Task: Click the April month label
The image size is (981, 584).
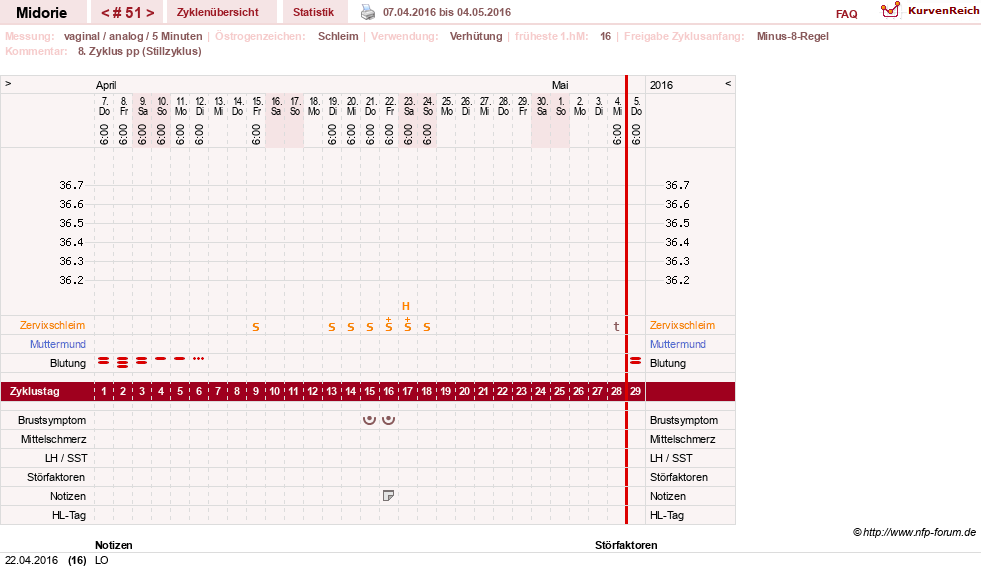Action: (x=106, y=85)
